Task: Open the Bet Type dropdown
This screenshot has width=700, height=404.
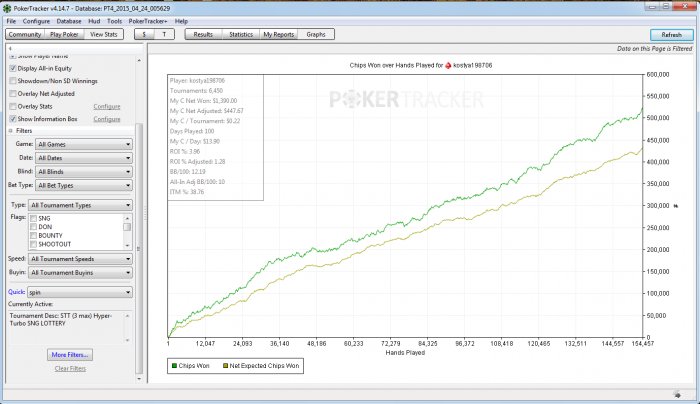Action: pyautogui.click(x=83, y=185)
